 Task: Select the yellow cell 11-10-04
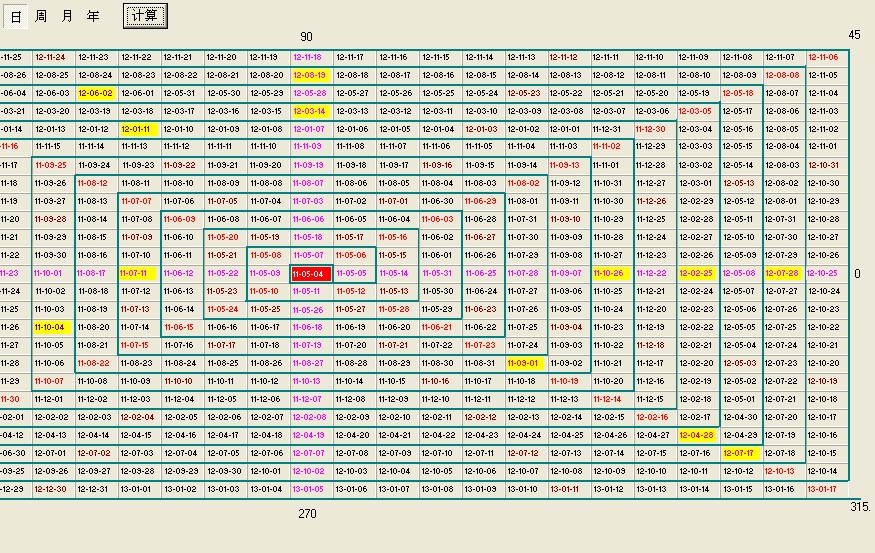50,327
